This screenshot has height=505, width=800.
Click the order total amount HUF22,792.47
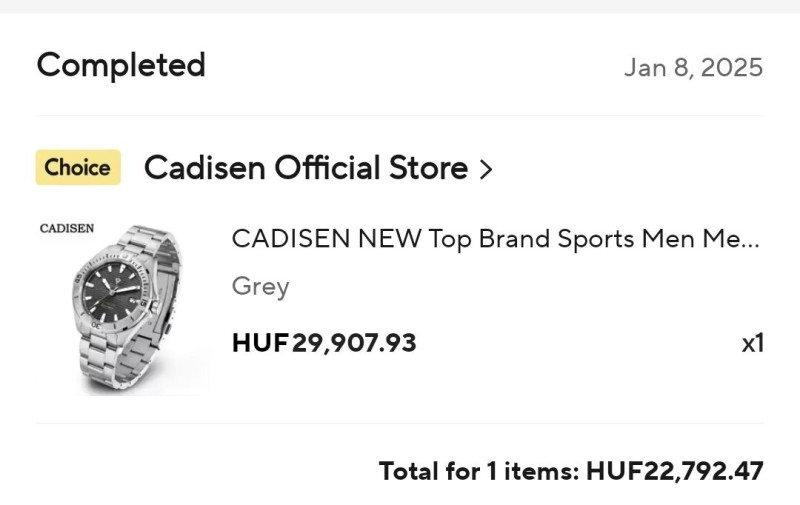point(674,470)
